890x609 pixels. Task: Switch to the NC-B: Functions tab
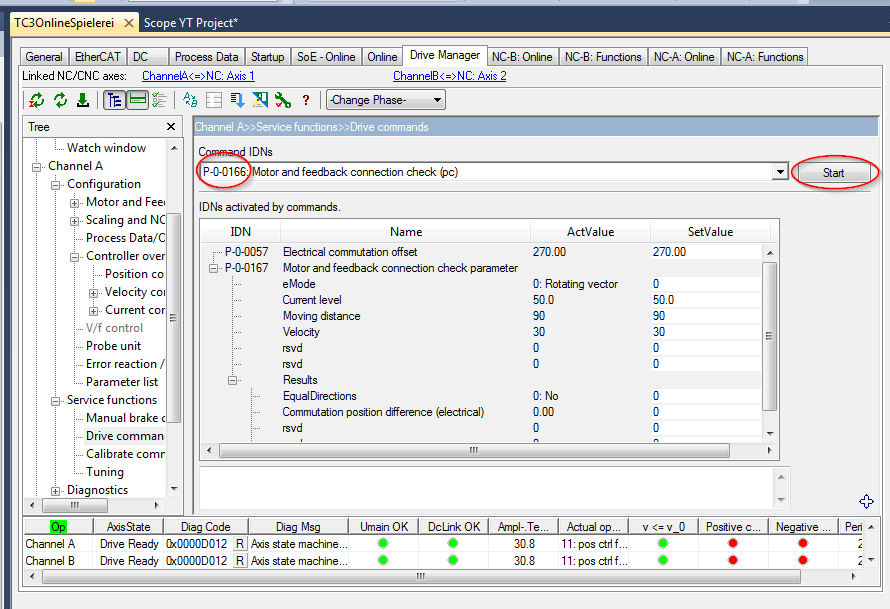point(603,57)
